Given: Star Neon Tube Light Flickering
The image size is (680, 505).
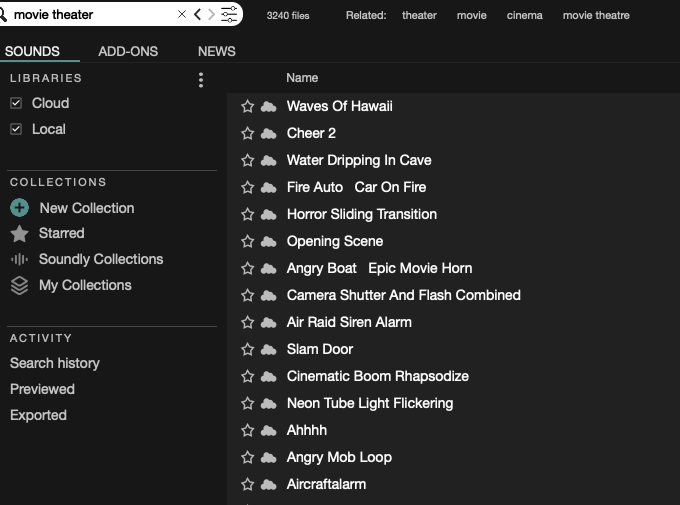Looking at the screenshot, I should tap(248, 403).
